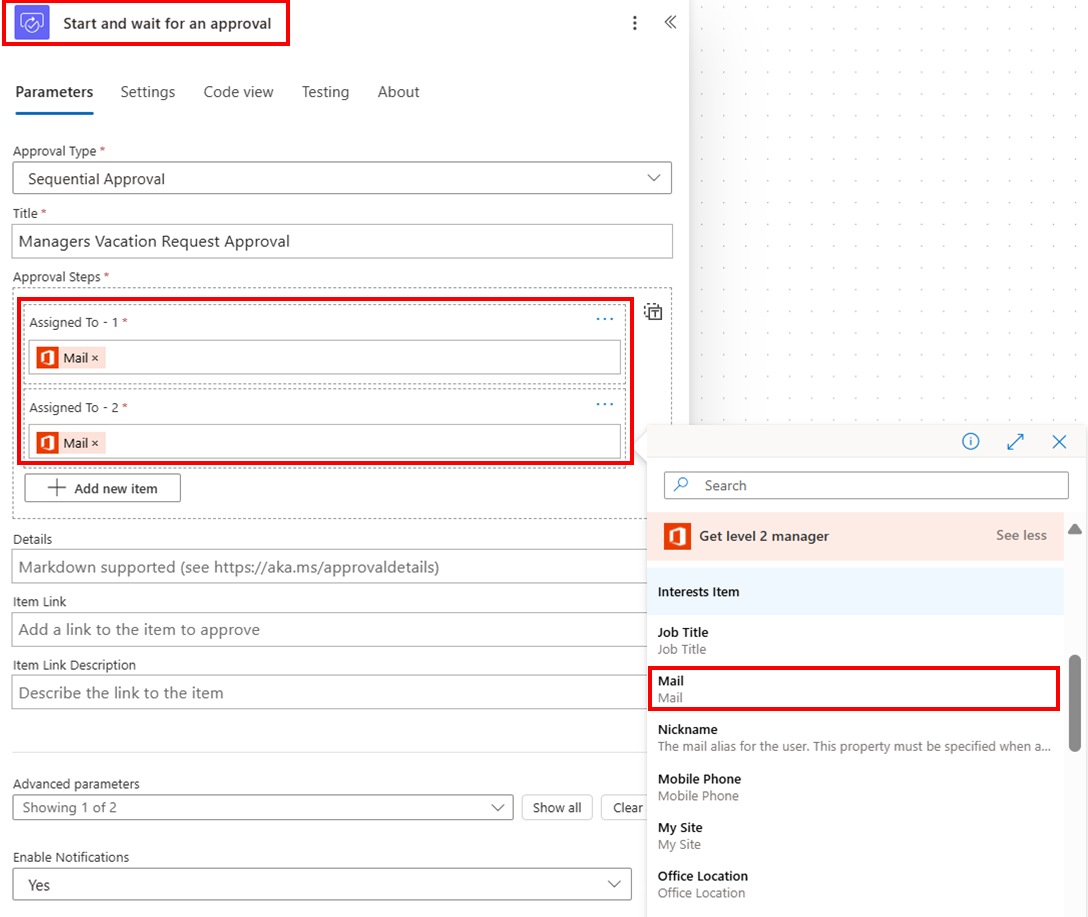Switch to the Code view tab
Screen dimensions: 1088x917
[x=238, y=92]
